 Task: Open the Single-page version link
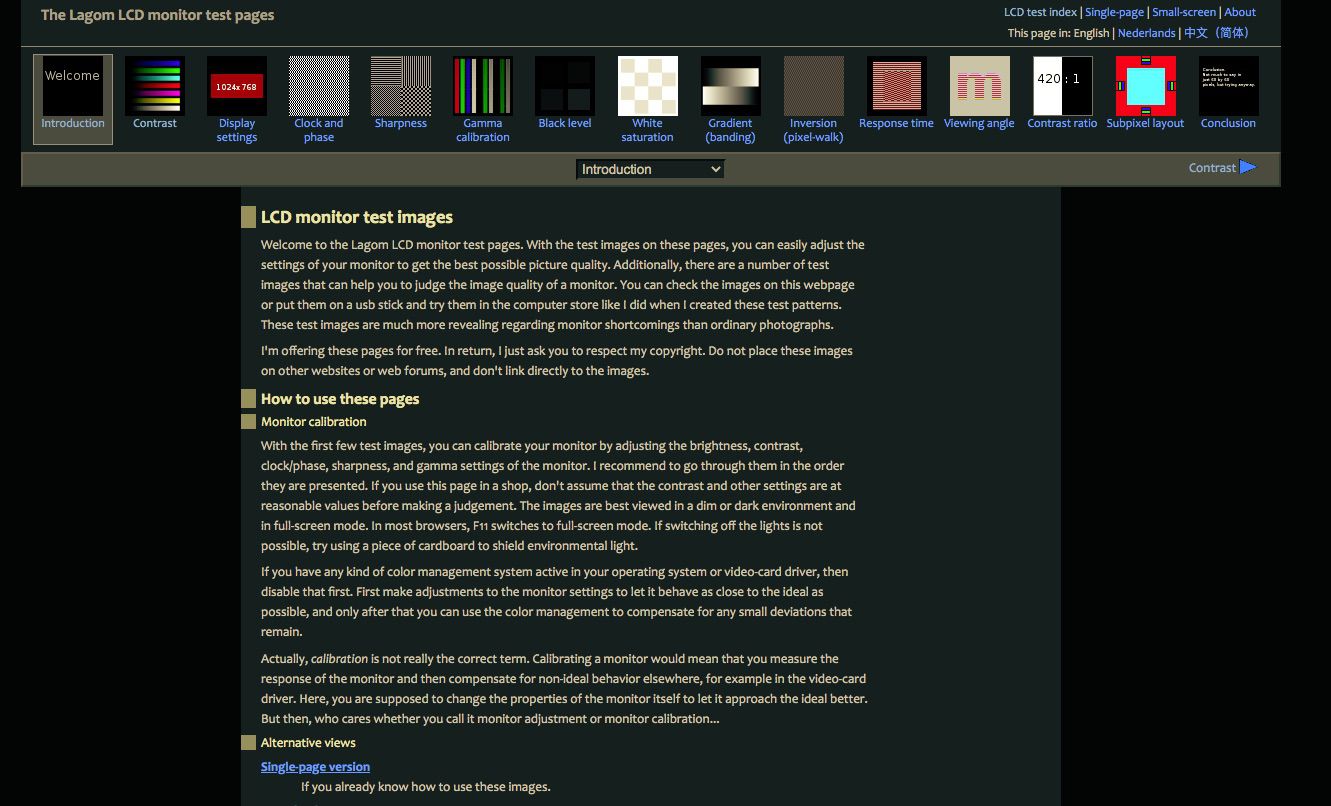click(x=315, y=767)
